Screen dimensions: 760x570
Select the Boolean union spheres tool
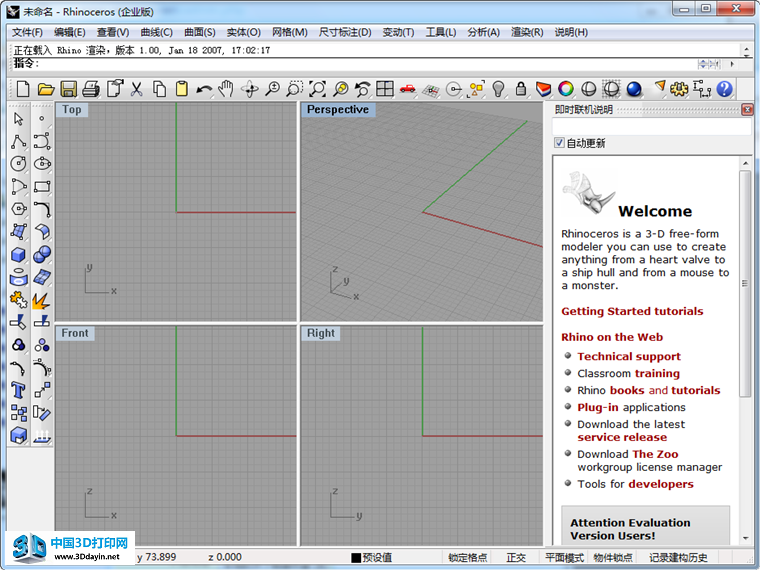(42, 254)
